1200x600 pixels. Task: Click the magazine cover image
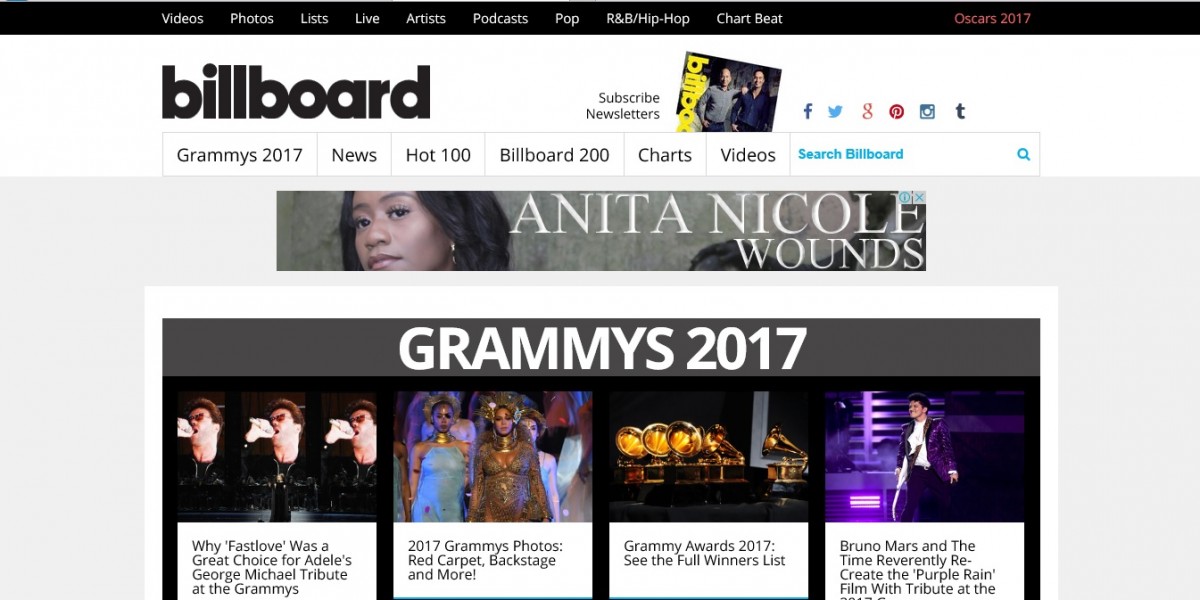(728, 92)
